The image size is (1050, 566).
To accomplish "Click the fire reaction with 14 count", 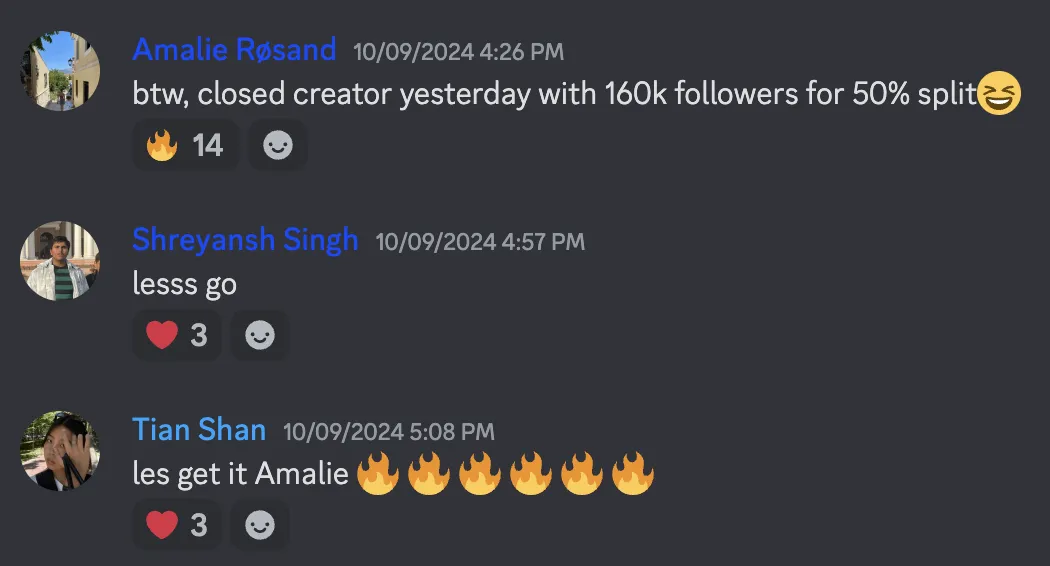I will coord(185,146).
